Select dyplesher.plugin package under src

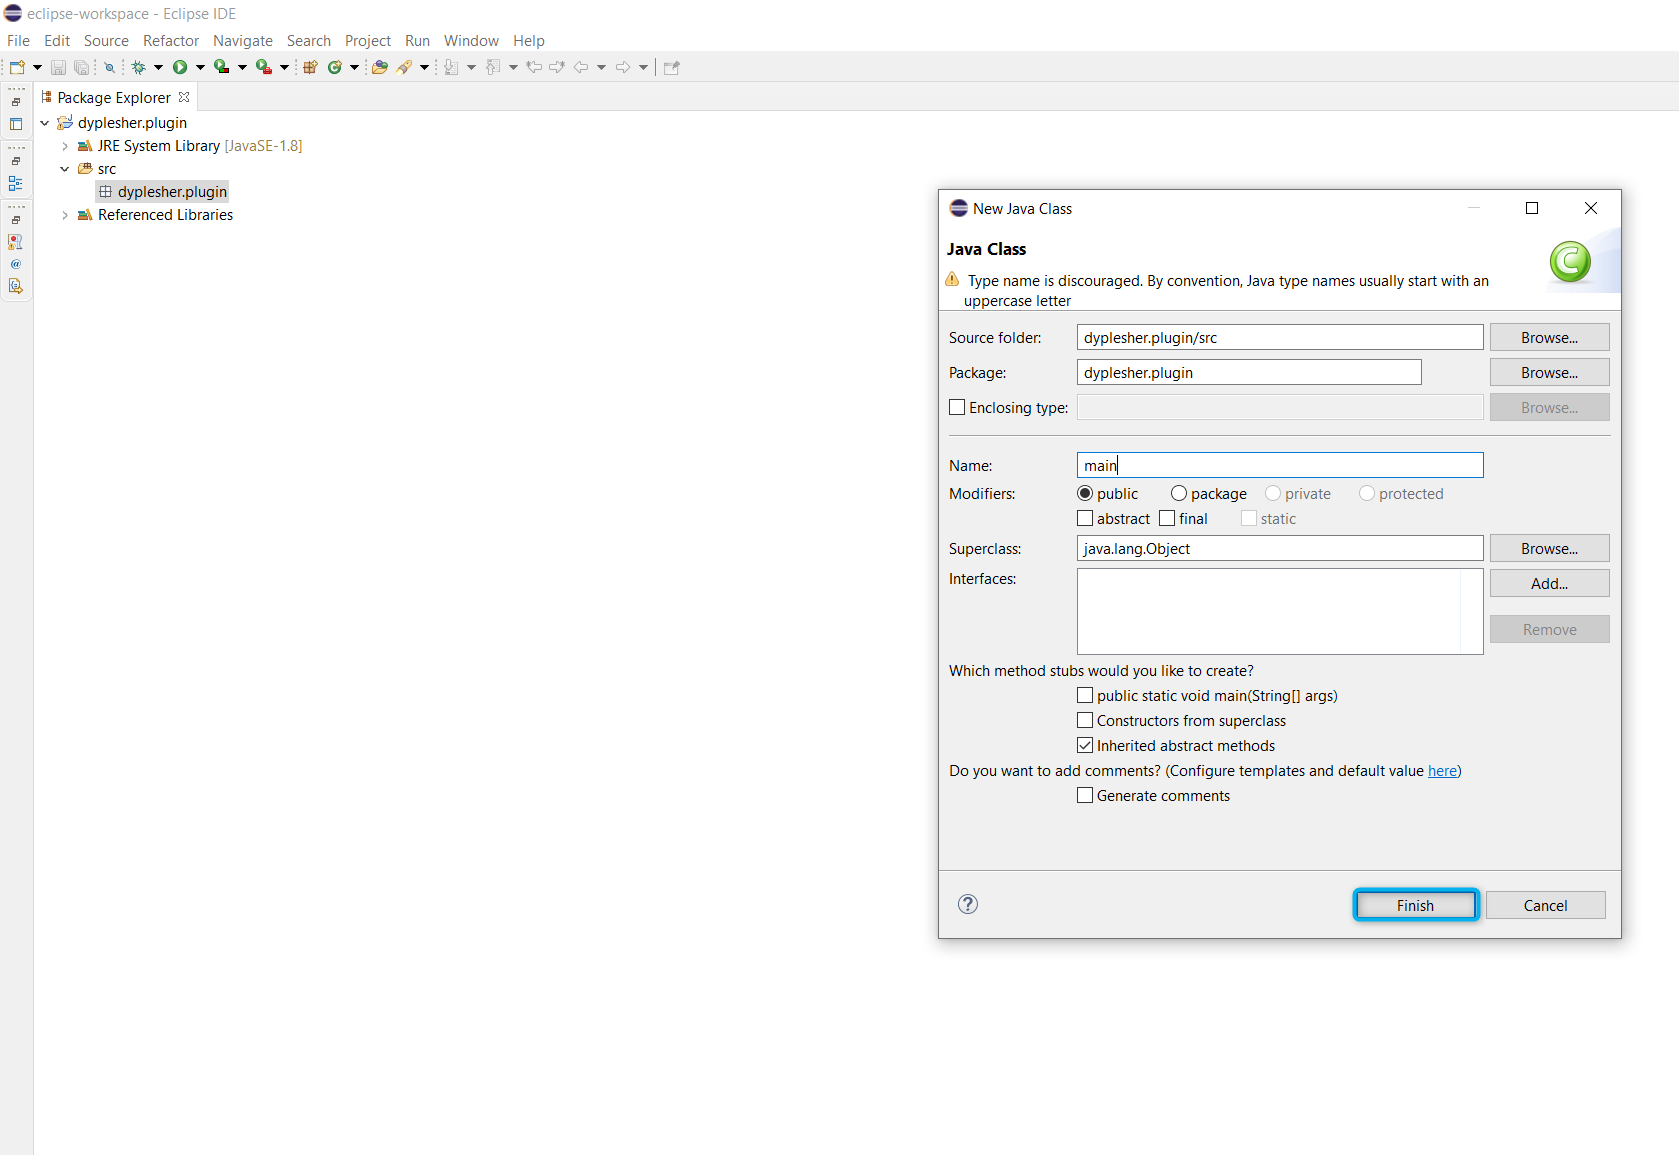163,192
